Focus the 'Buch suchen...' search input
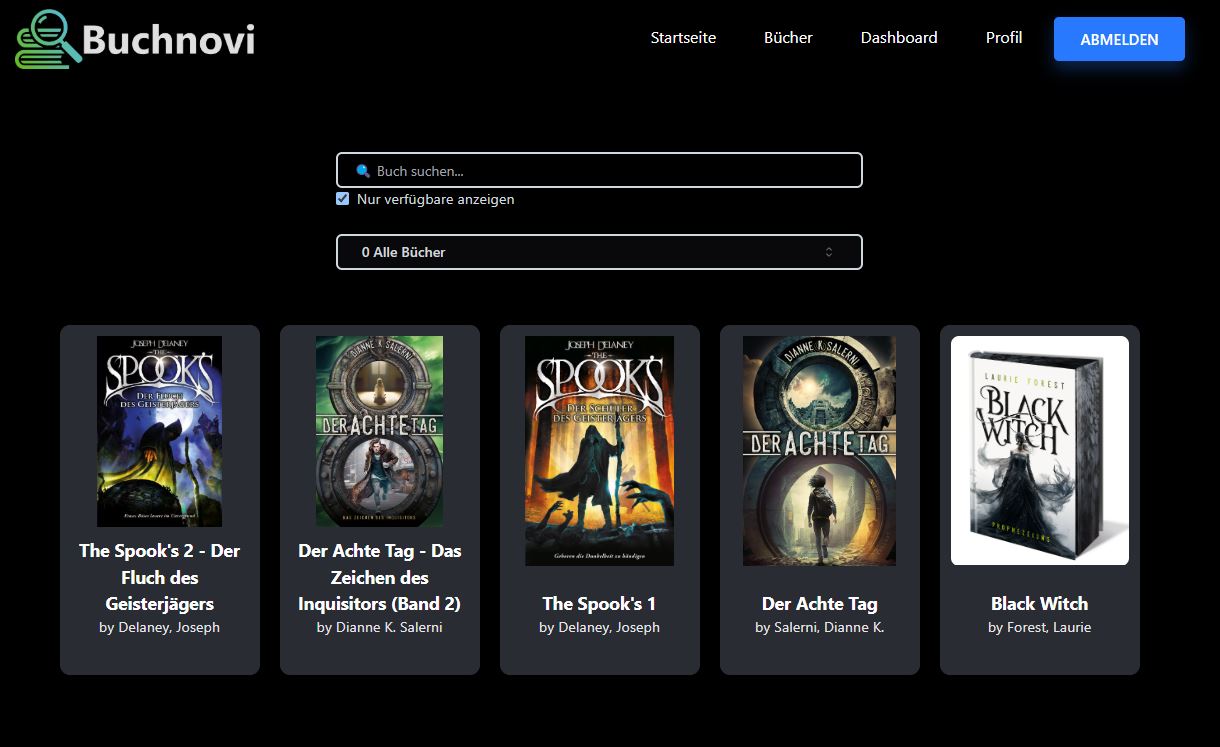This screenshot has height=747, width=1220. coord(610,171)
